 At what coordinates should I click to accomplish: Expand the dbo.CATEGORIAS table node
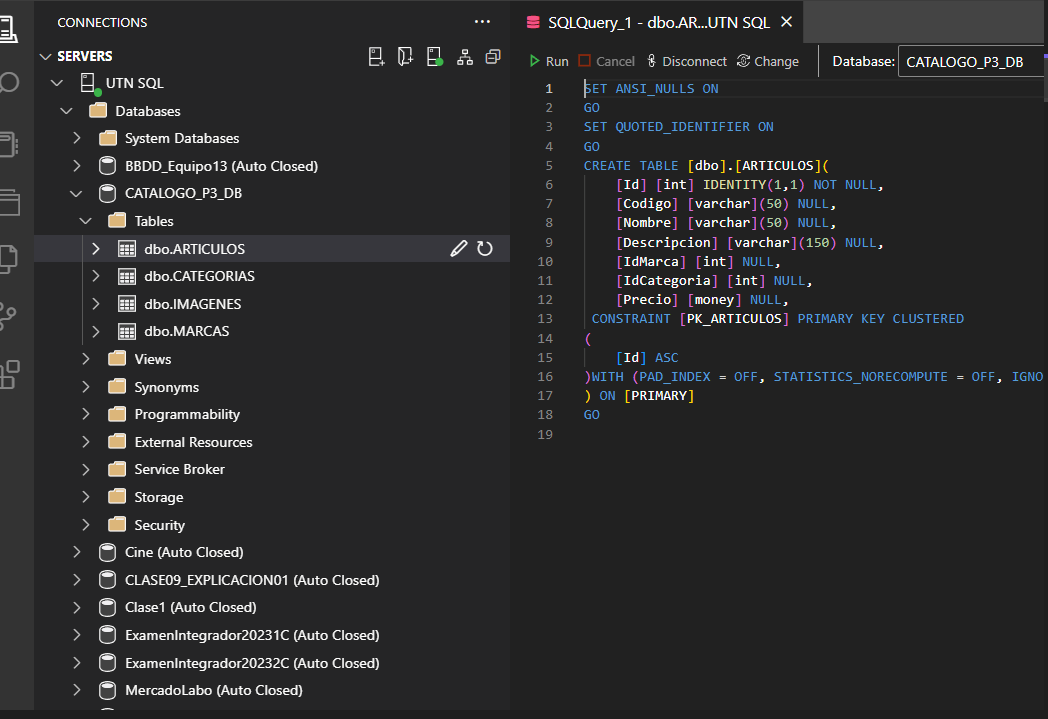[96, 276]
